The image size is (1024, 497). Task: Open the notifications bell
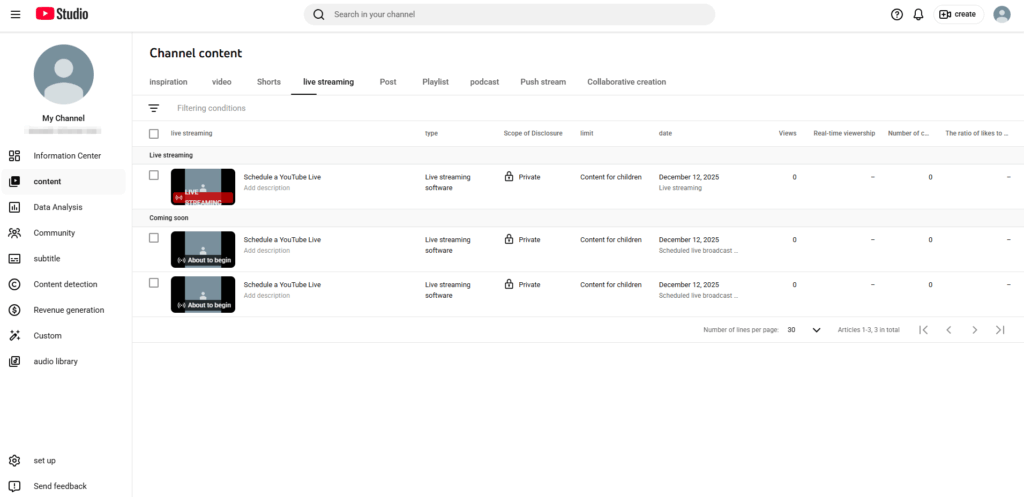[918, 14]
